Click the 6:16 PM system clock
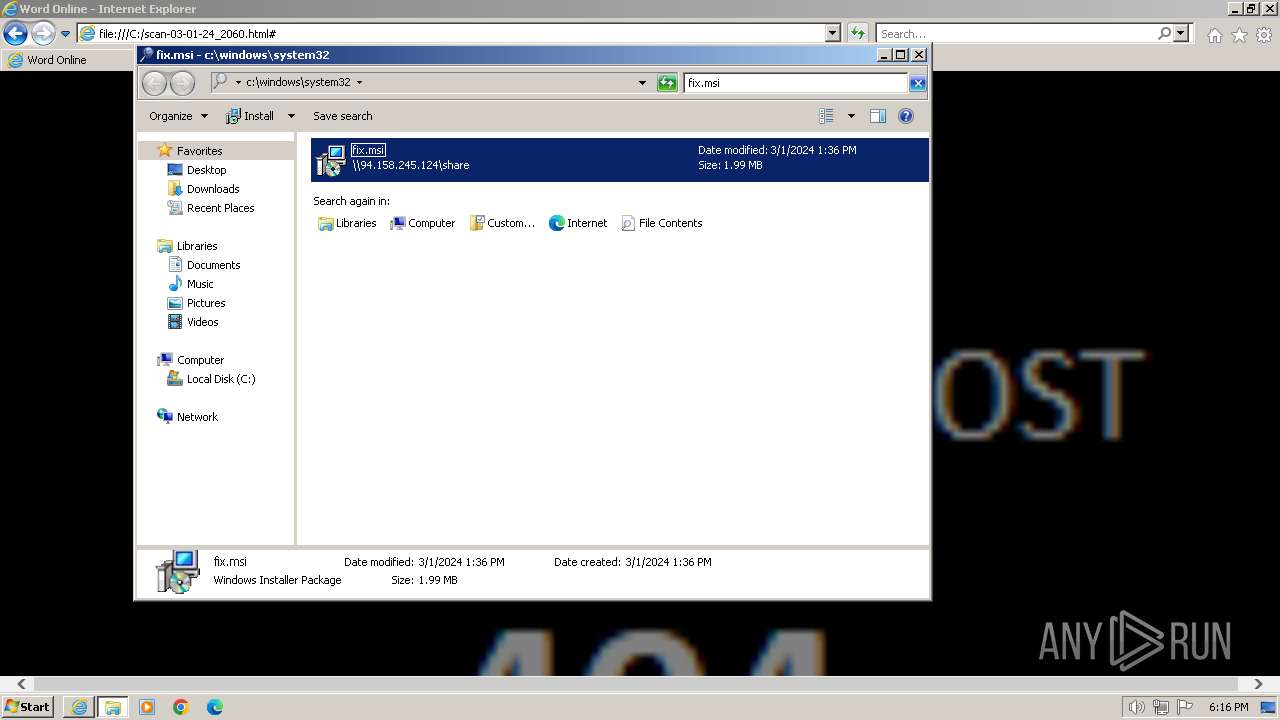This screenshot has height=720, width=1280. (x=1228, y=707)
